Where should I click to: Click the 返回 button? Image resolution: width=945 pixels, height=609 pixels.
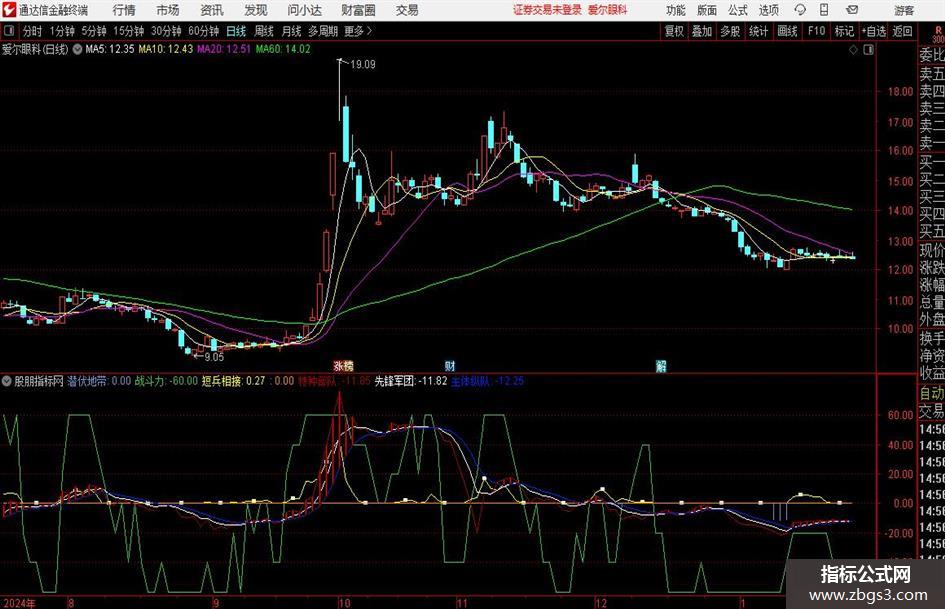(902, 31)
